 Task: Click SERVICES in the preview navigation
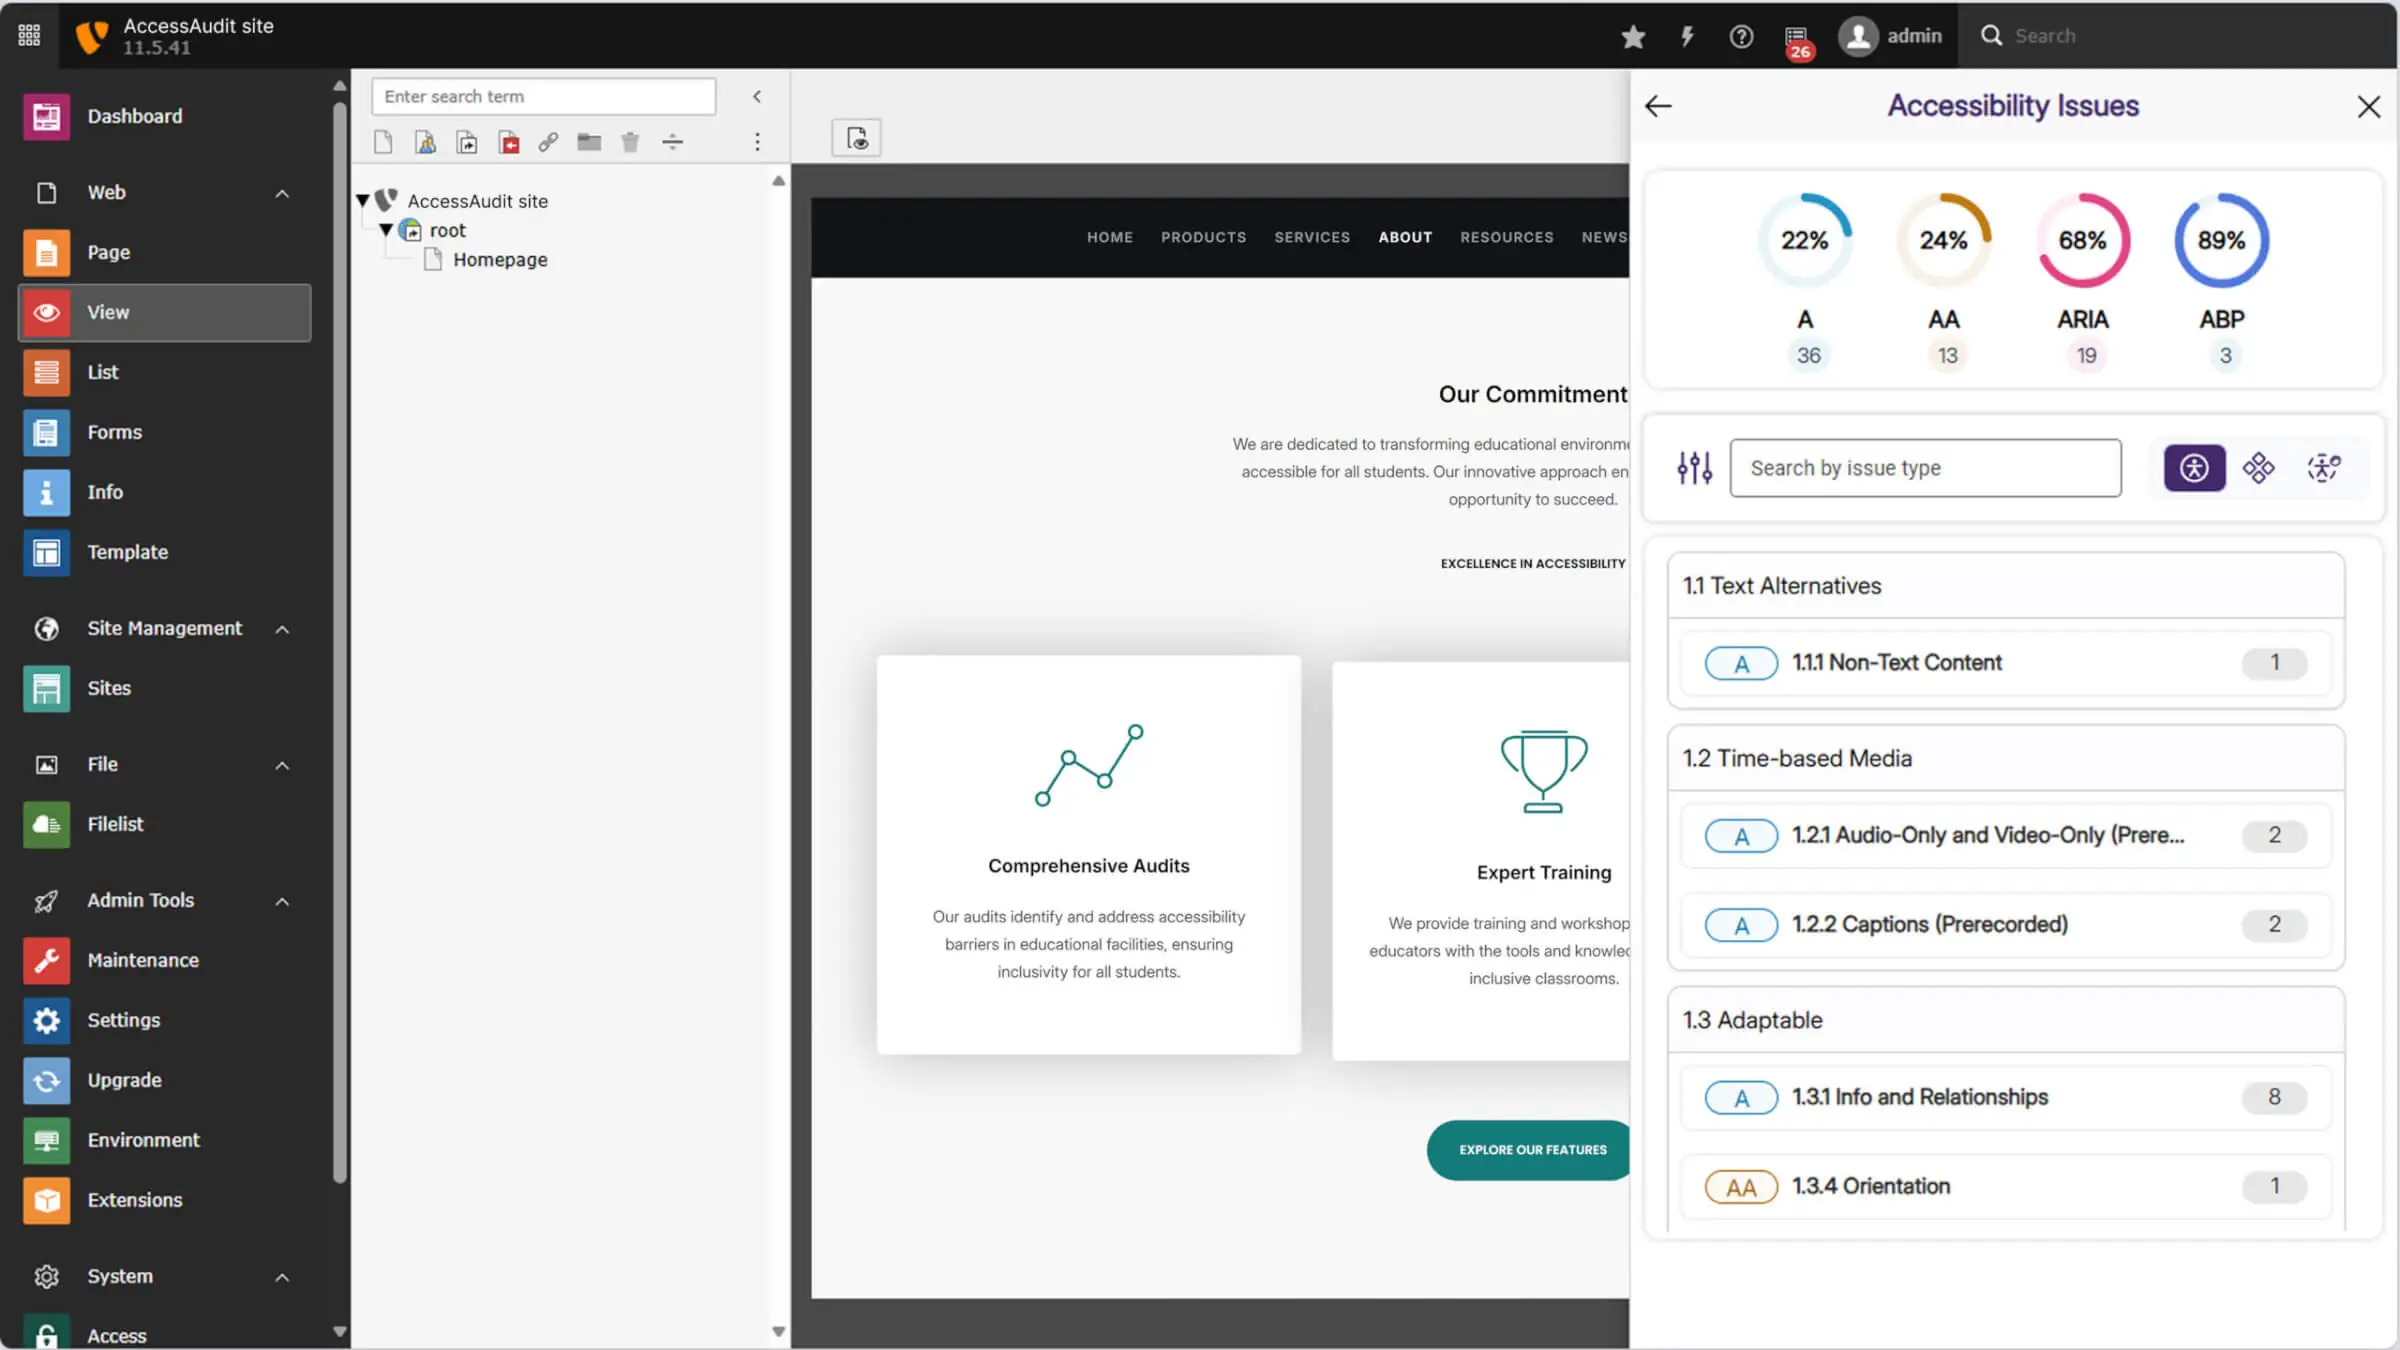tap(1311, 237)
